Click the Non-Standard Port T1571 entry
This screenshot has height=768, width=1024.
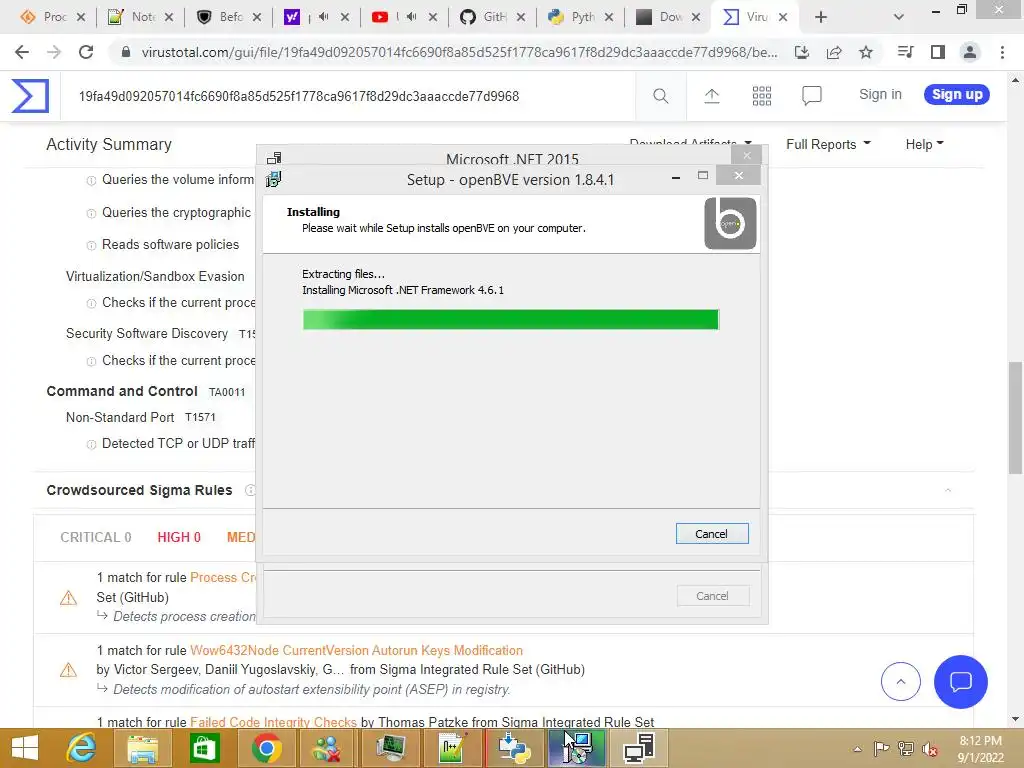pos(140,418)
